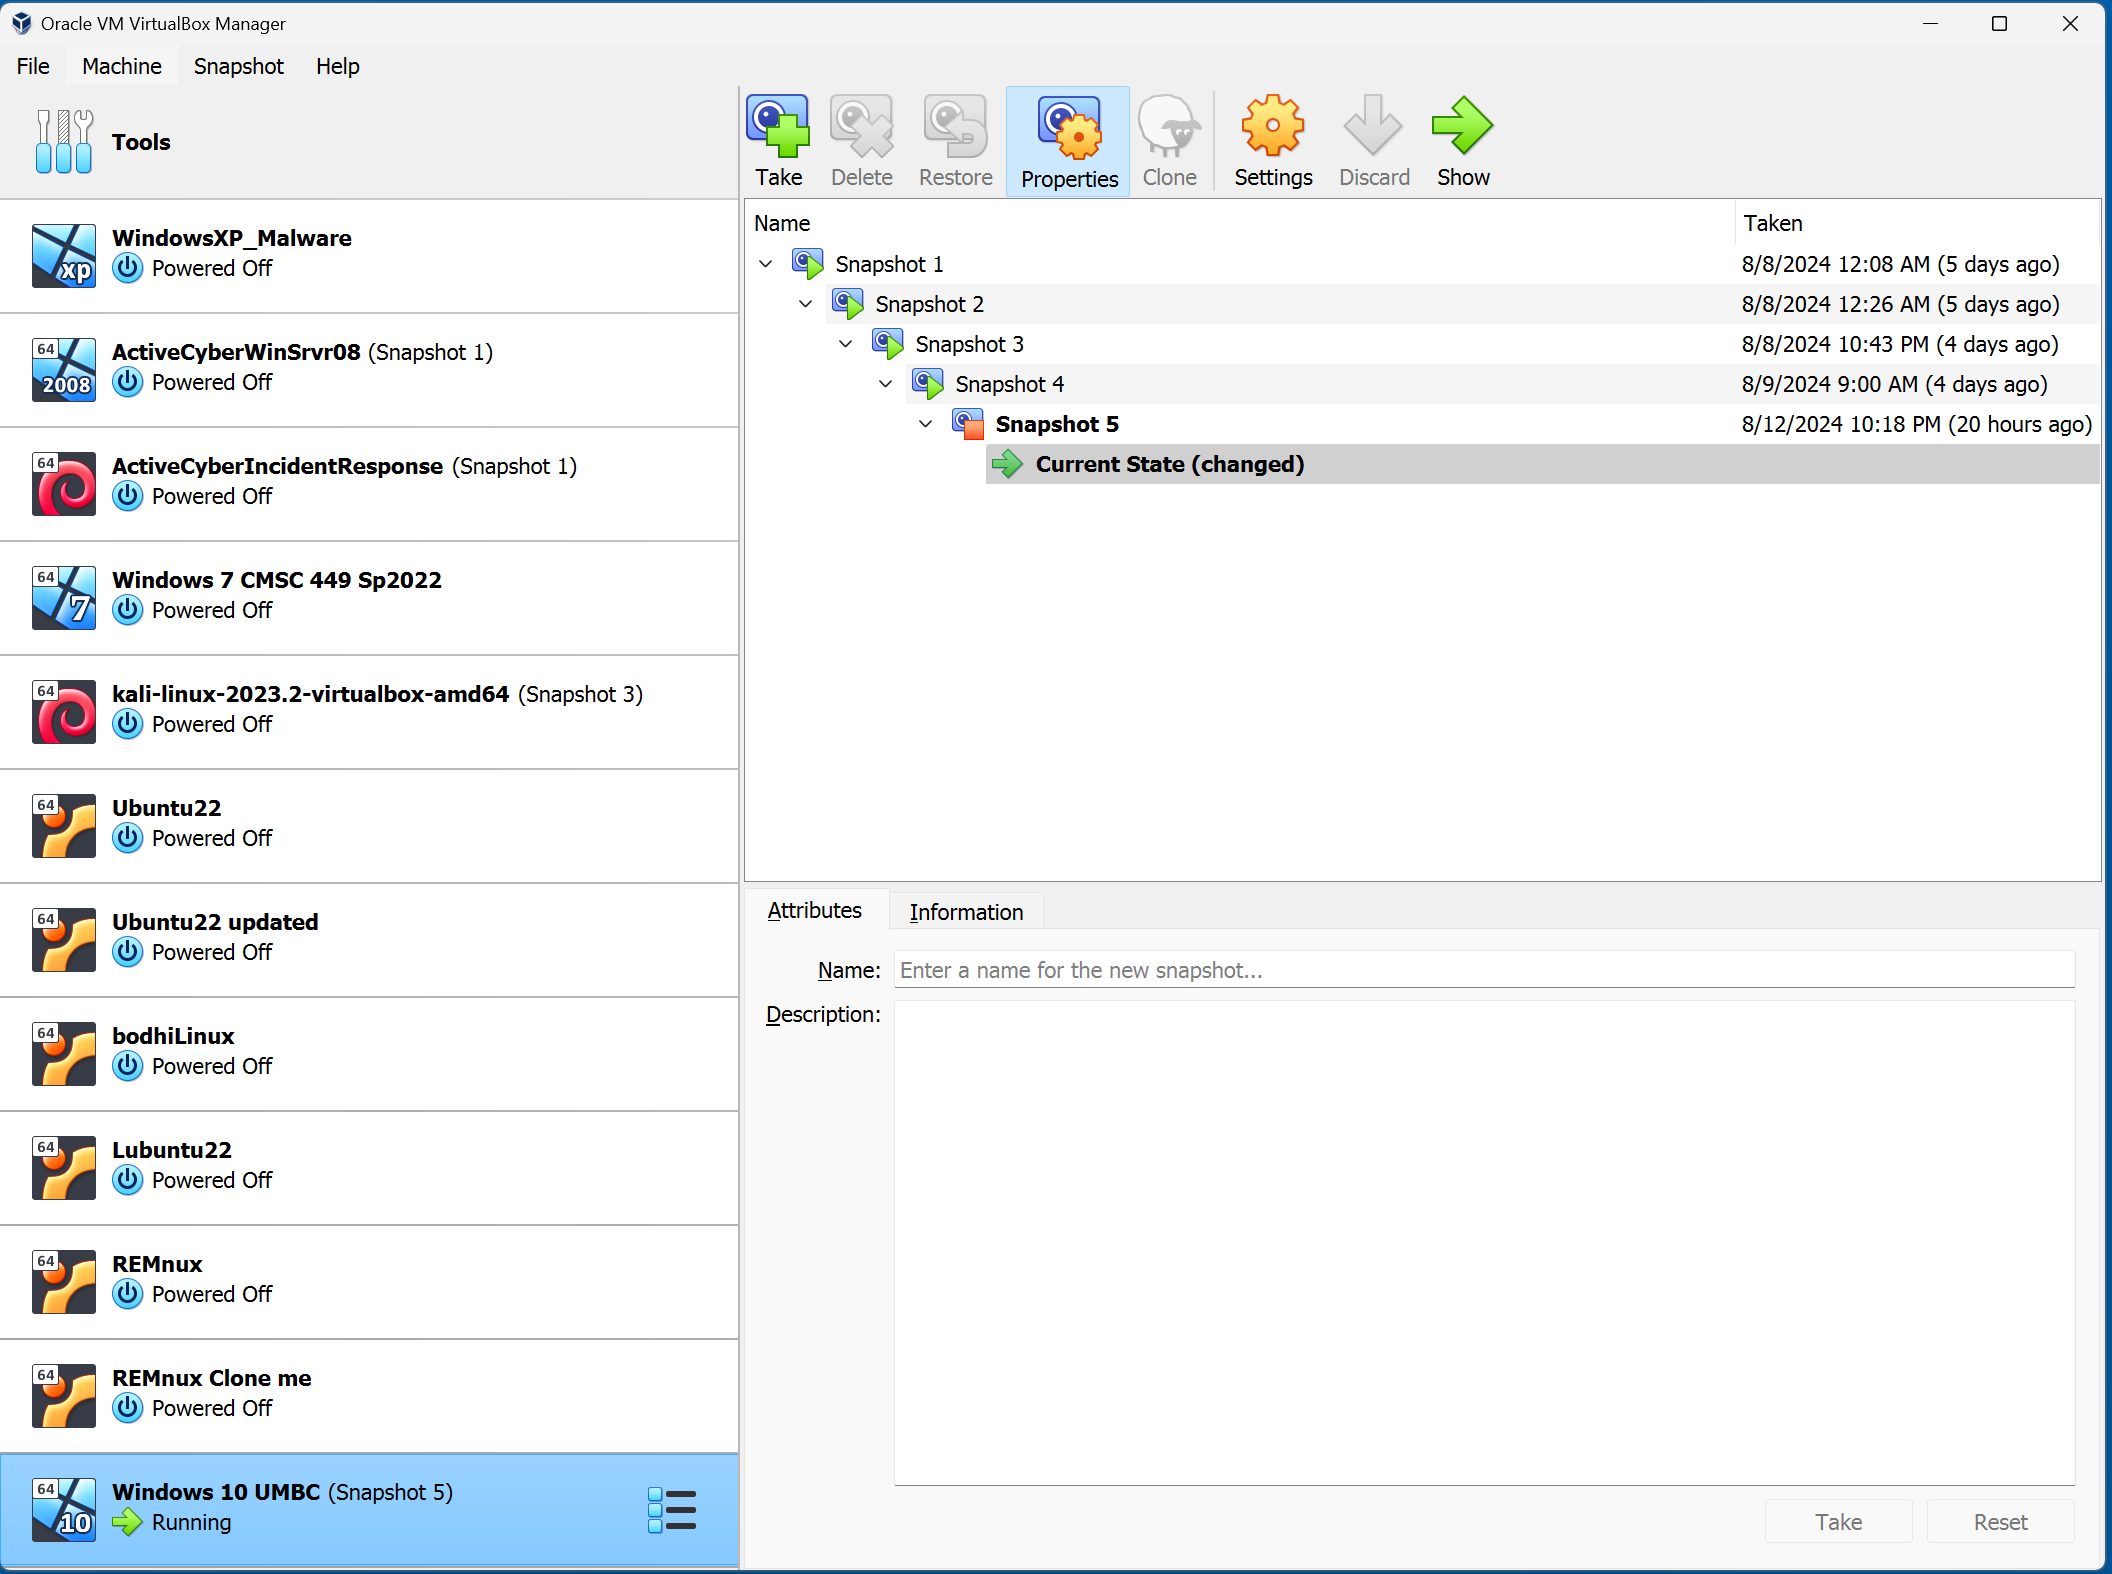This screenshot has width=2112, height=1574.
Task: Click '8/9/2024 9:00 AM (4 days ago)' cell
Action: pos(1894,384)
